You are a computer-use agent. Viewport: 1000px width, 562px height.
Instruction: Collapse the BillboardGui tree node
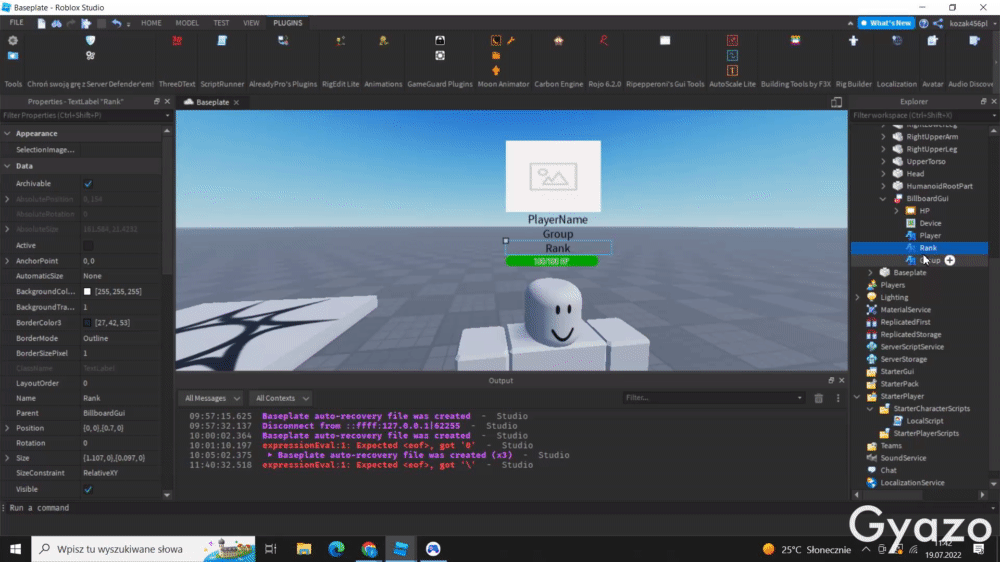pyautogui.click(x=883, y=198)
